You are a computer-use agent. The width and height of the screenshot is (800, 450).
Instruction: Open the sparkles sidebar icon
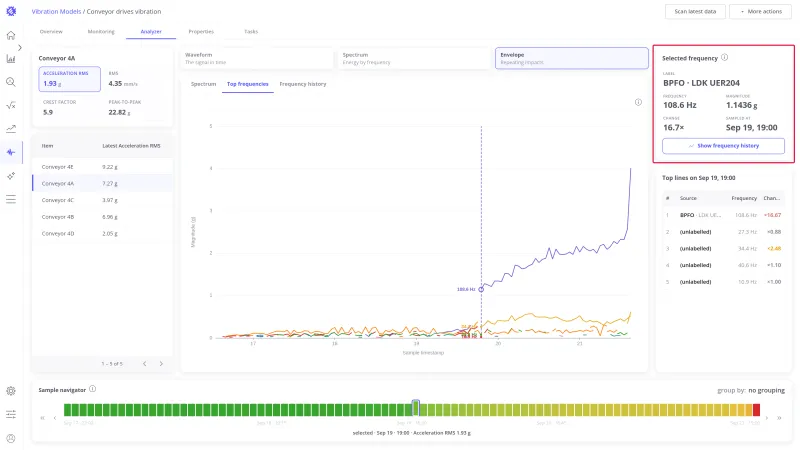(x=11, y=176)
